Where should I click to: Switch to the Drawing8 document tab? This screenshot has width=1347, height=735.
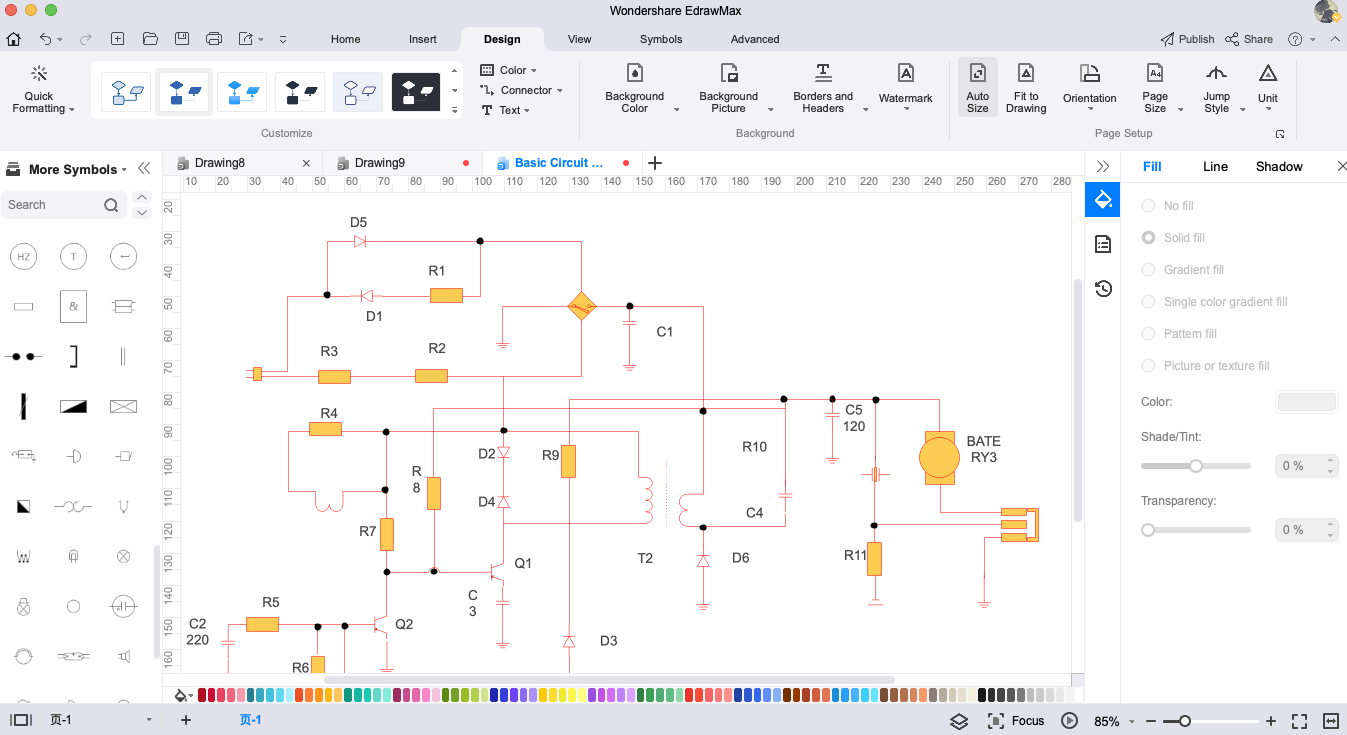[220, 163]
